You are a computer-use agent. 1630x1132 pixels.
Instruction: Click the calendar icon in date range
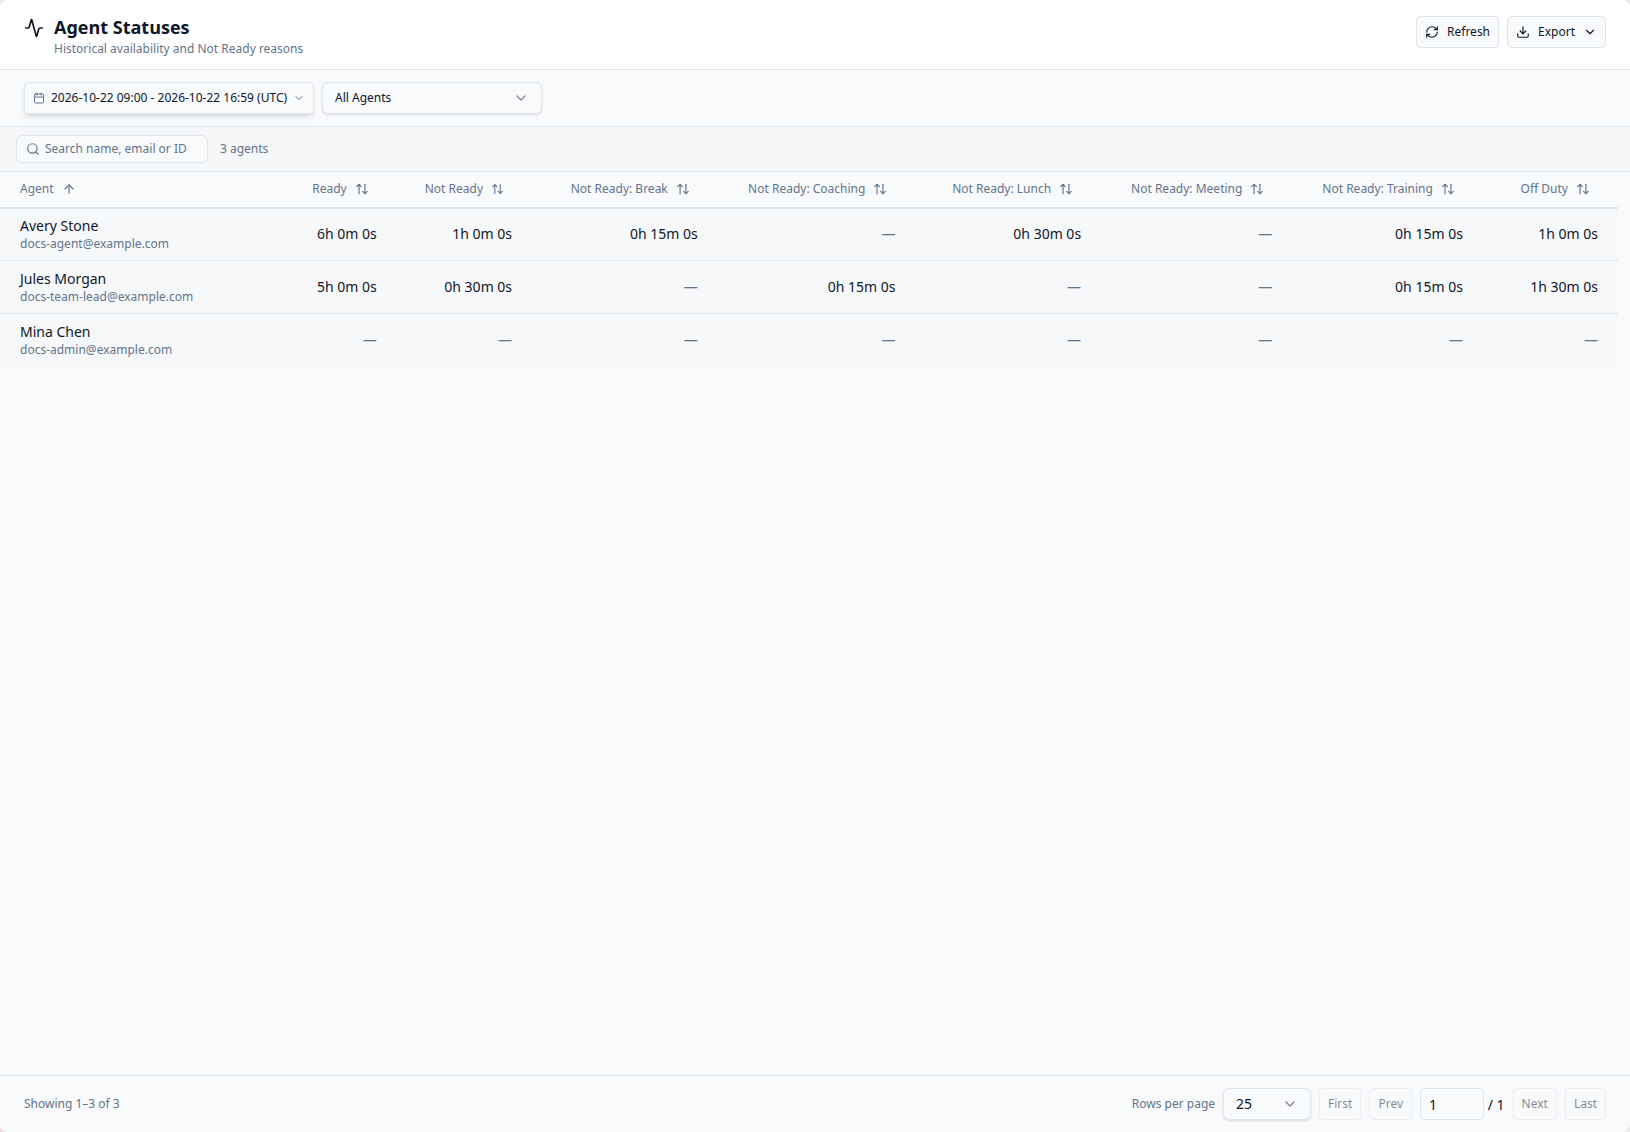(x=39, y=98)
